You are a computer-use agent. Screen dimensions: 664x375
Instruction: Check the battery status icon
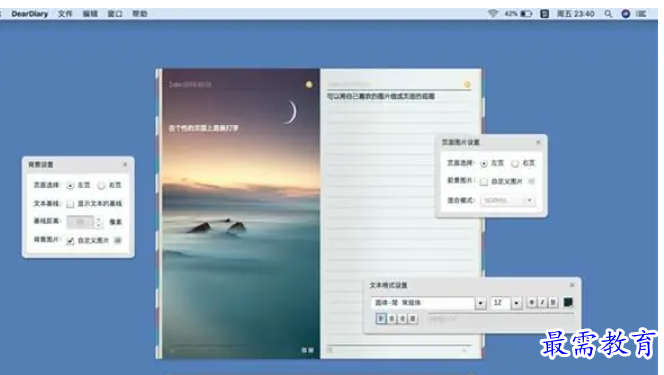[x=526, y=14]
